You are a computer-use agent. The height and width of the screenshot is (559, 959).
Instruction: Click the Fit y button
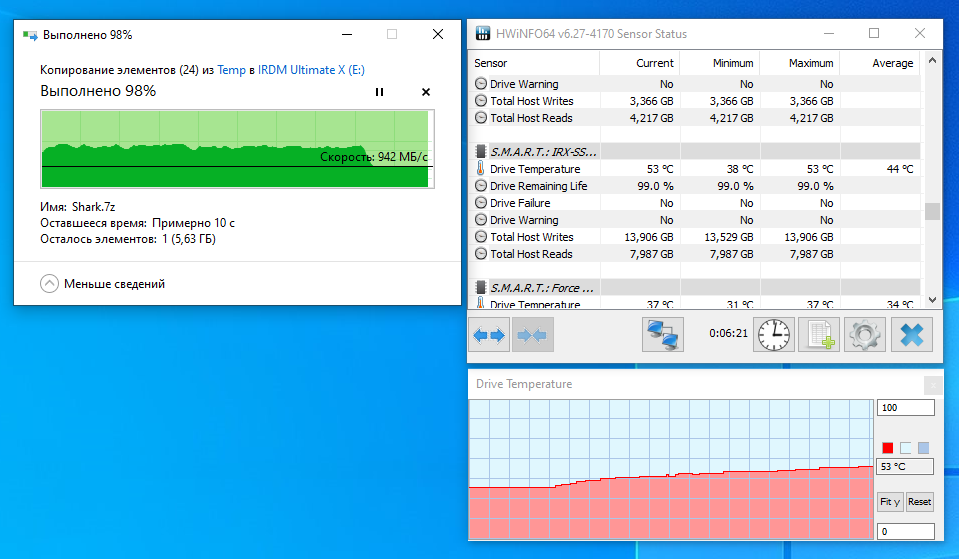(890, 502)
